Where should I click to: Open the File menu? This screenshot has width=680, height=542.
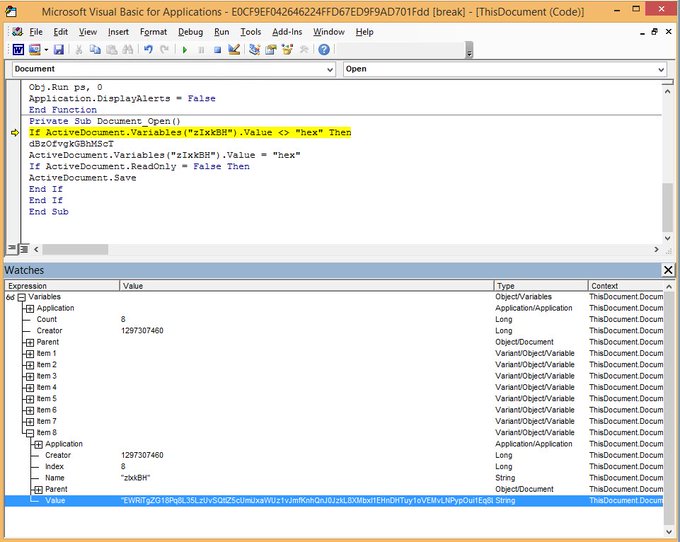point(36,32)
